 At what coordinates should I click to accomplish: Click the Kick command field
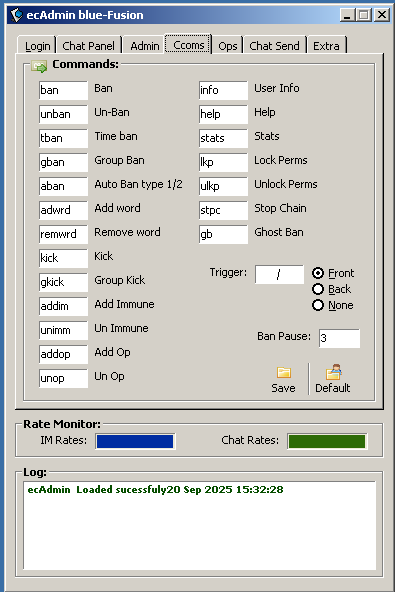(x=63, y=258)
